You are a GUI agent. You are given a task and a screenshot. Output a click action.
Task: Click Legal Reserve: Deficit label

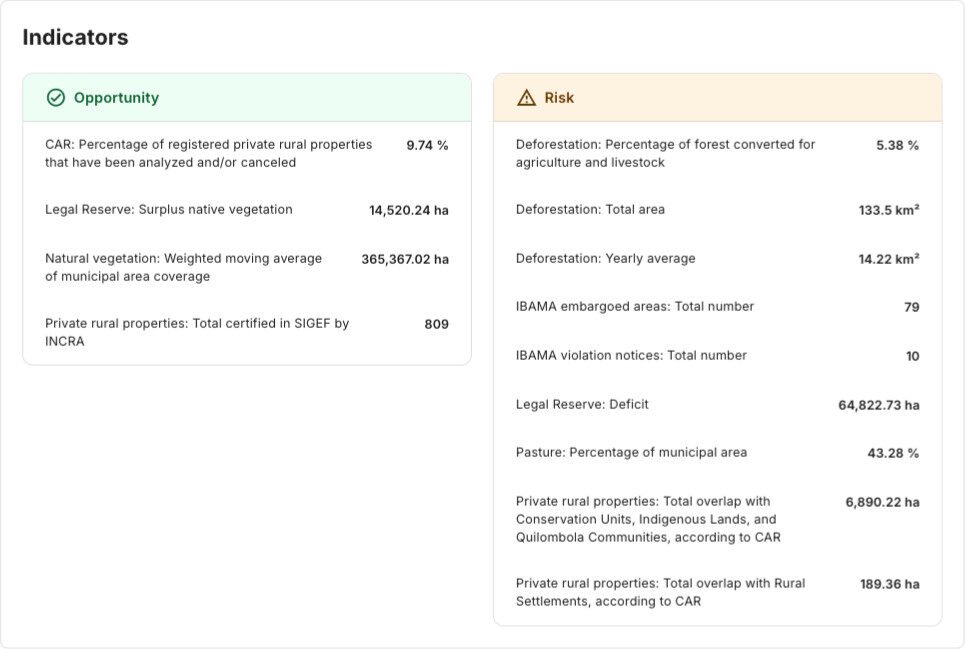point(582,405)
